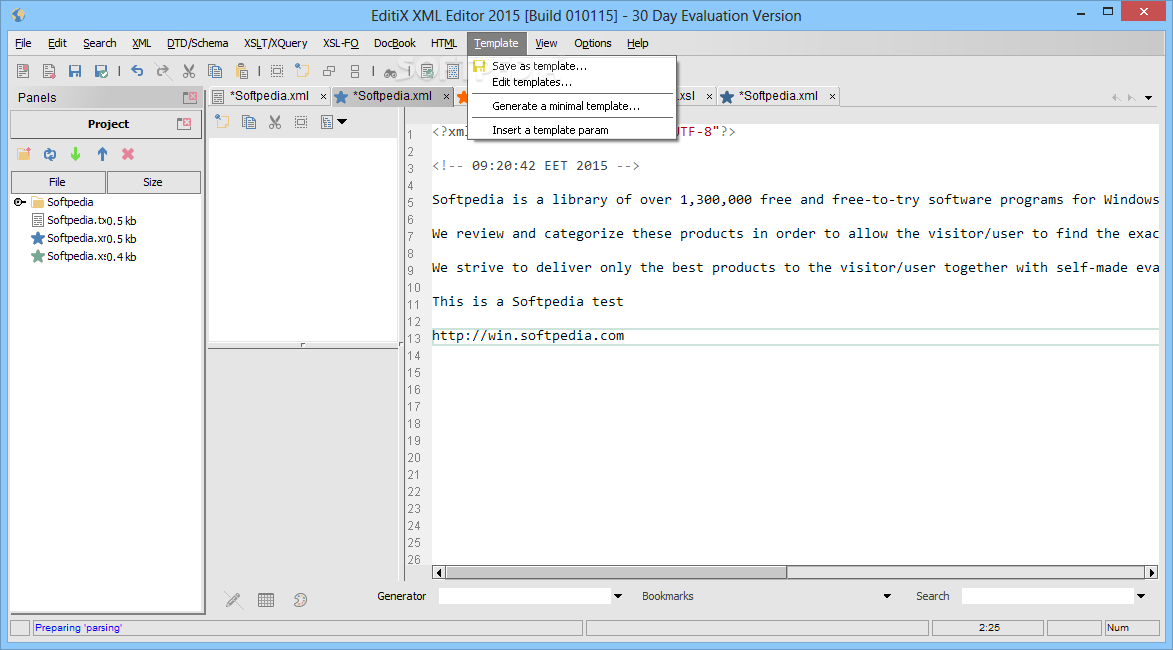Click the scissors icon in tree panel toolbar
This screenshot has height=650, width=1173.
pyautogui.click(x=275, y=122)
